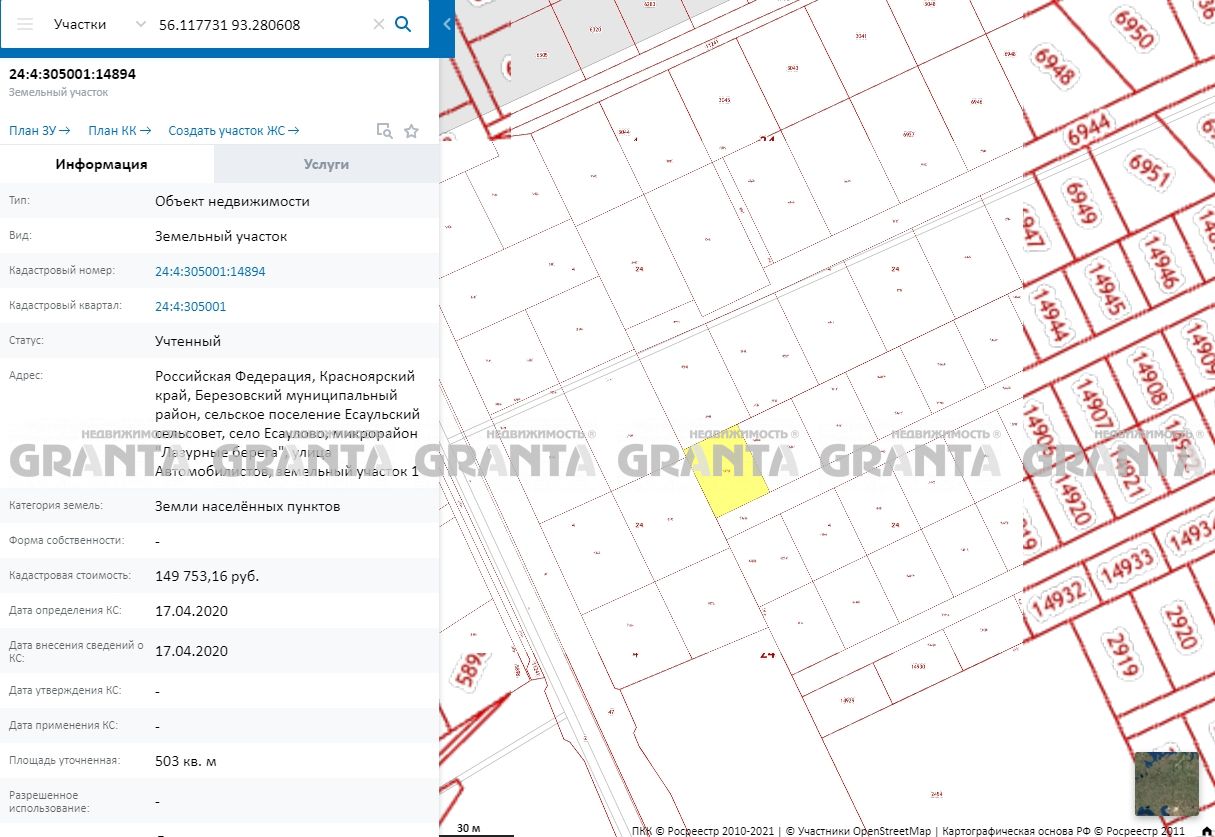Open cadastral quarter link 24:4:305001
This screenshot has width=1215, height=837.
tap(190, 306)
